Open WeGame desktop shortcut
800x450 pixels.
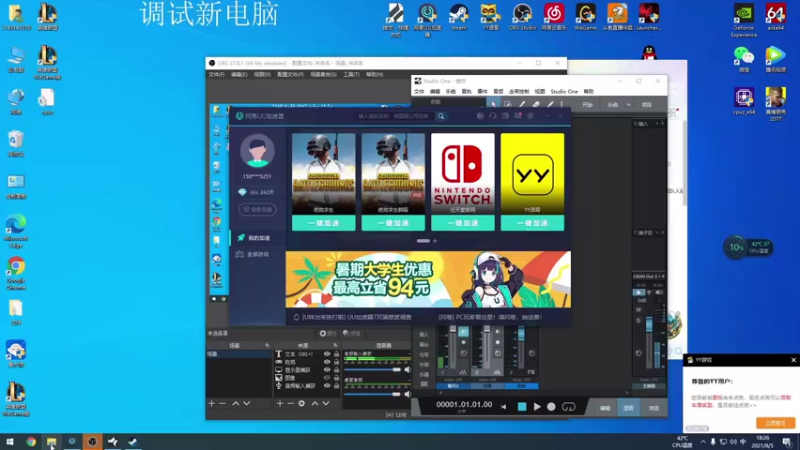(x=585, y=17)
